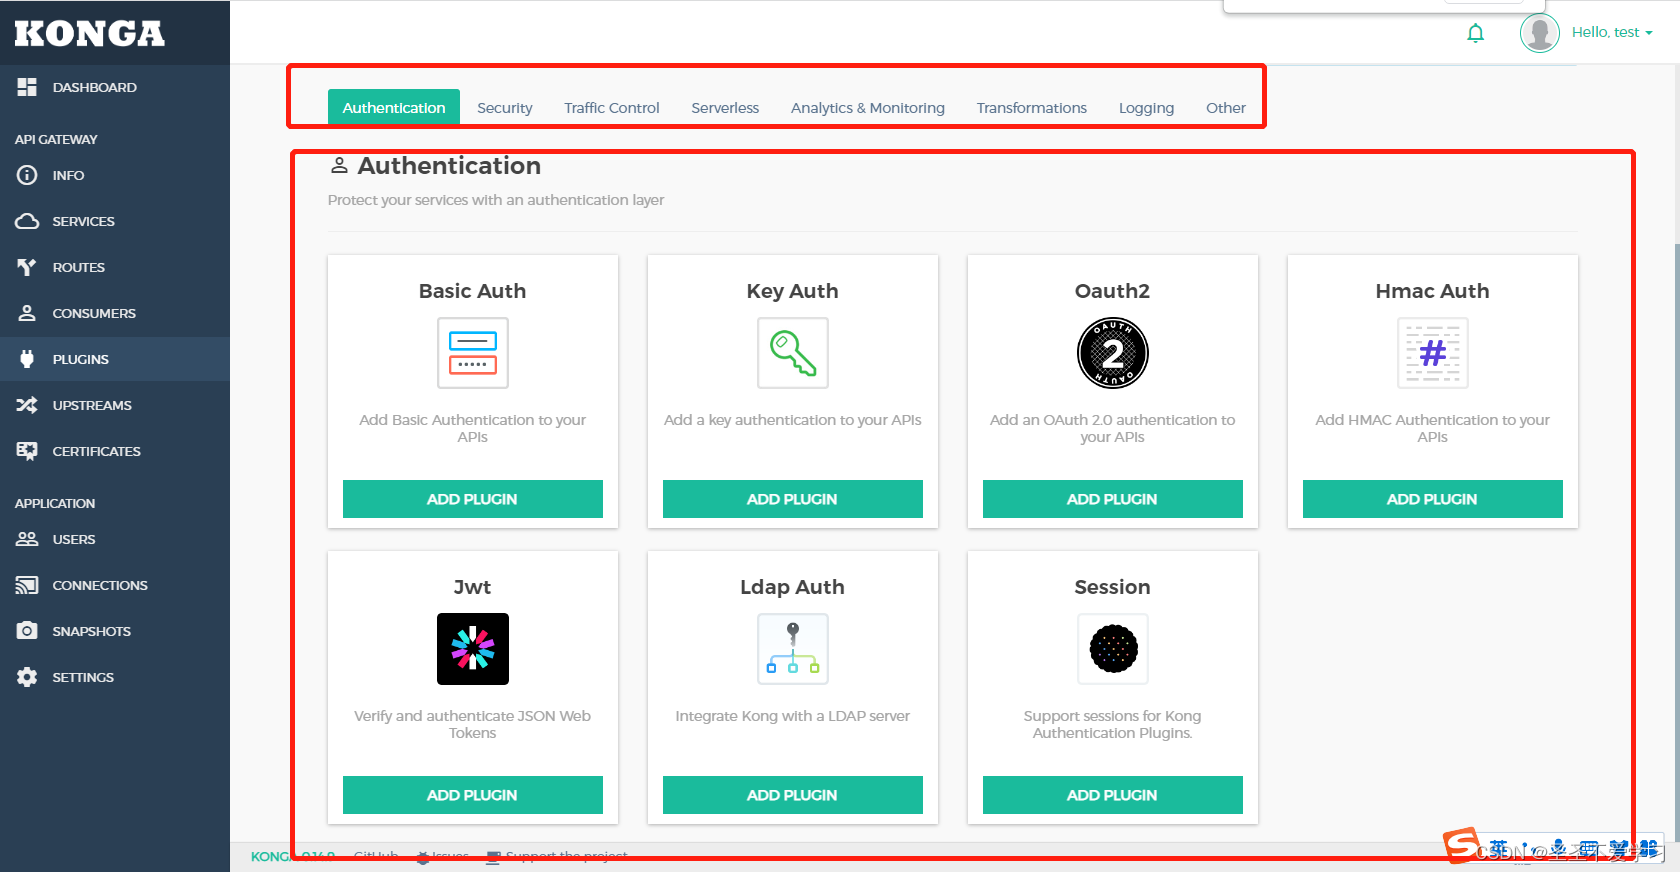Click the Certificates badge icon
This screenshot has height=872, width=1680.
tap(27, 451)
